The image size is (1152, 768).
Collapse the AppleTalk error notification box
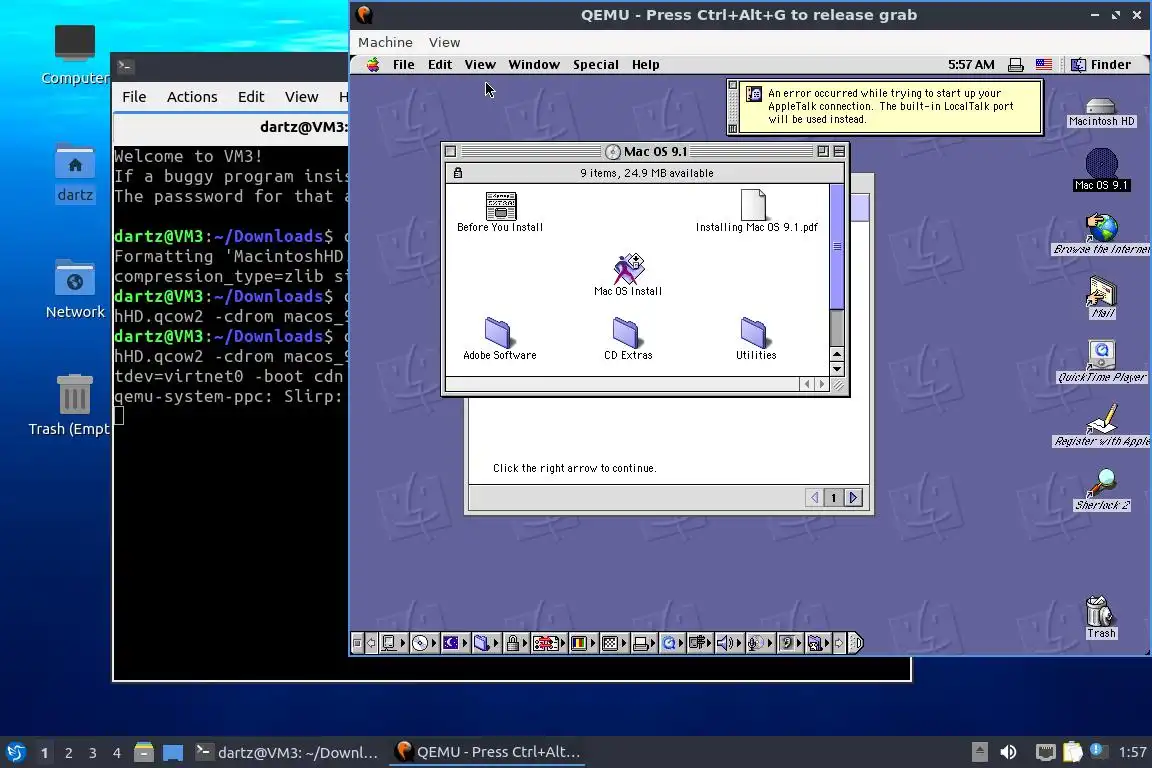pos(732,129)
